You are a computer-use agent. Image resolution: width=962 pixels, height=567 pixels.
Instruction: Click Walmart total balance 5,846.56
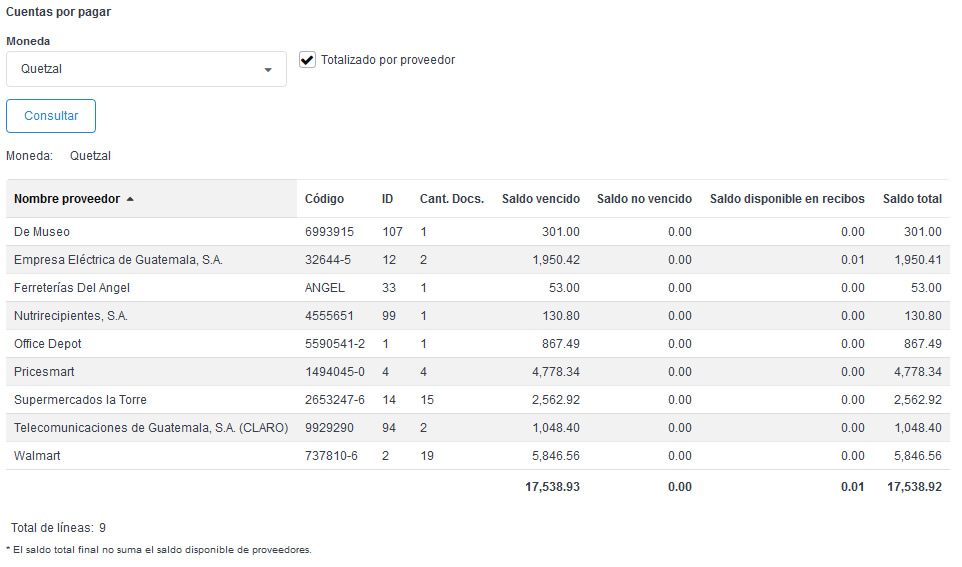point(915,456)
